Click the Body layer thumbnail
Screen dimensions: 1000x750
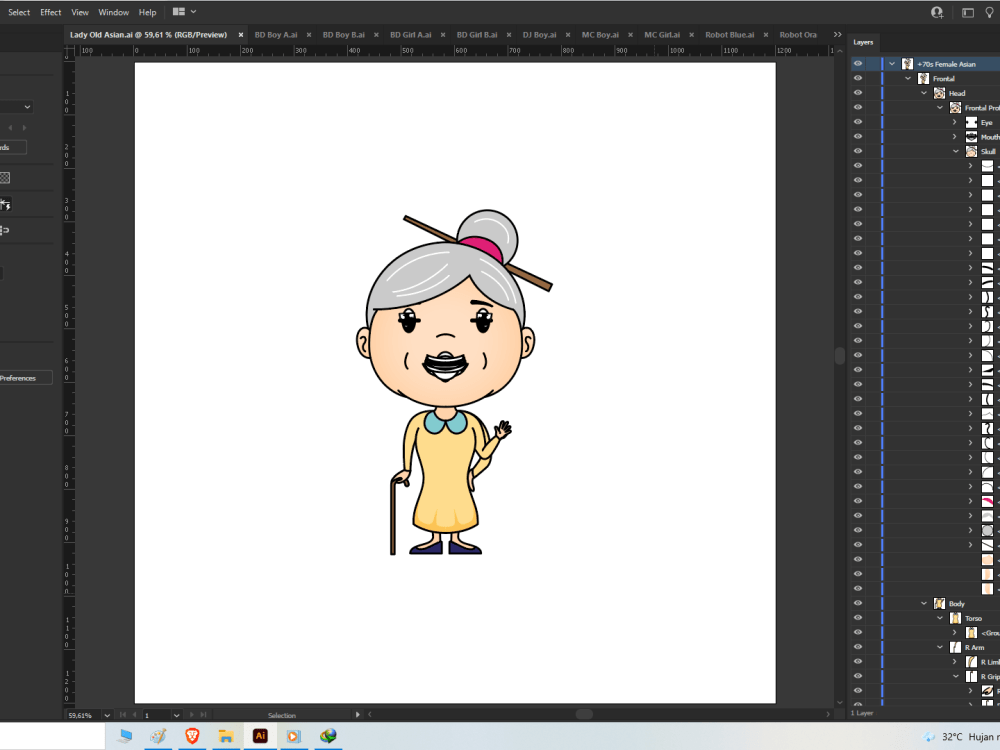click(939, 603)
